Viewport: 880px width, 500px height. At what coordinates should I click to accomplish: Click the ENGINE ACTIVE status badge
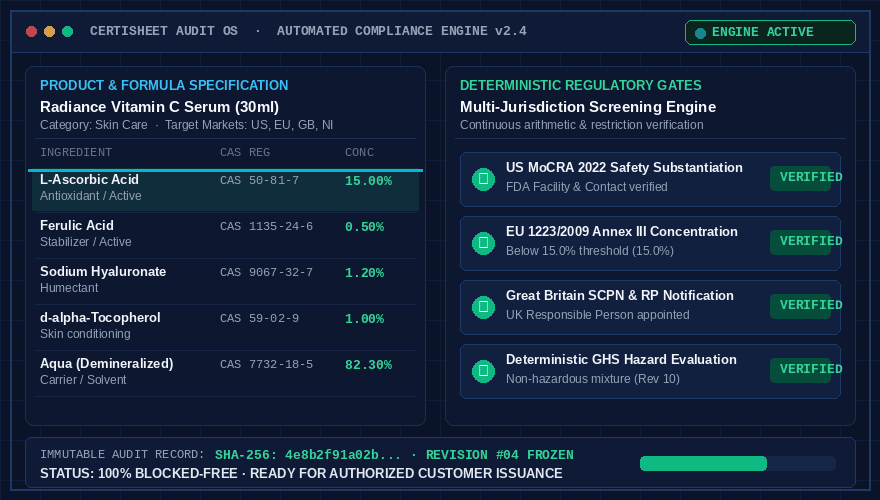pos(770,33)
